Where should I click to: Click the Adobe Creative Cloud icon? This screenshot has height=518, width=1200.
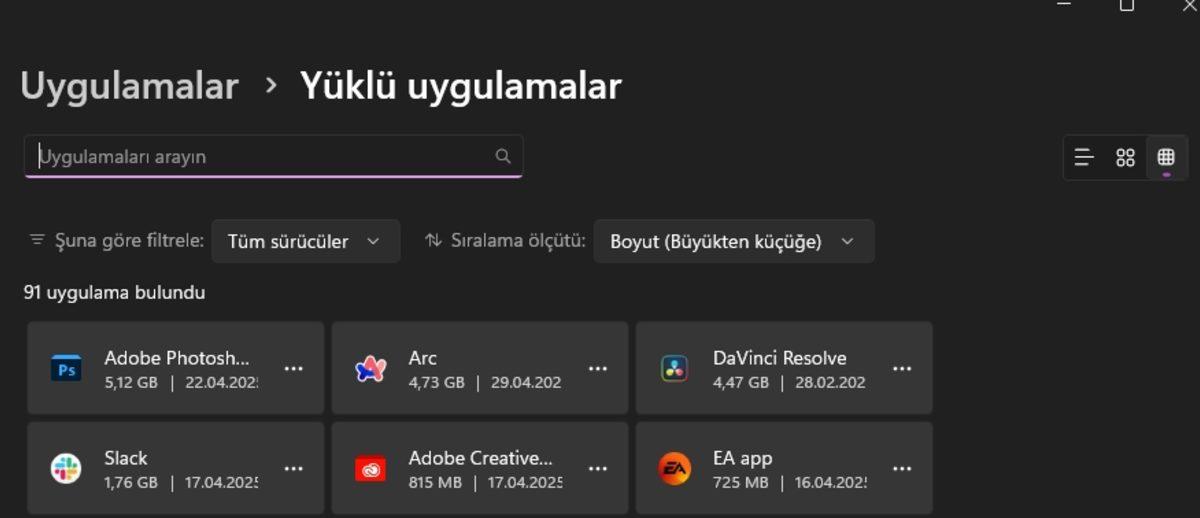tap(371, 468)
